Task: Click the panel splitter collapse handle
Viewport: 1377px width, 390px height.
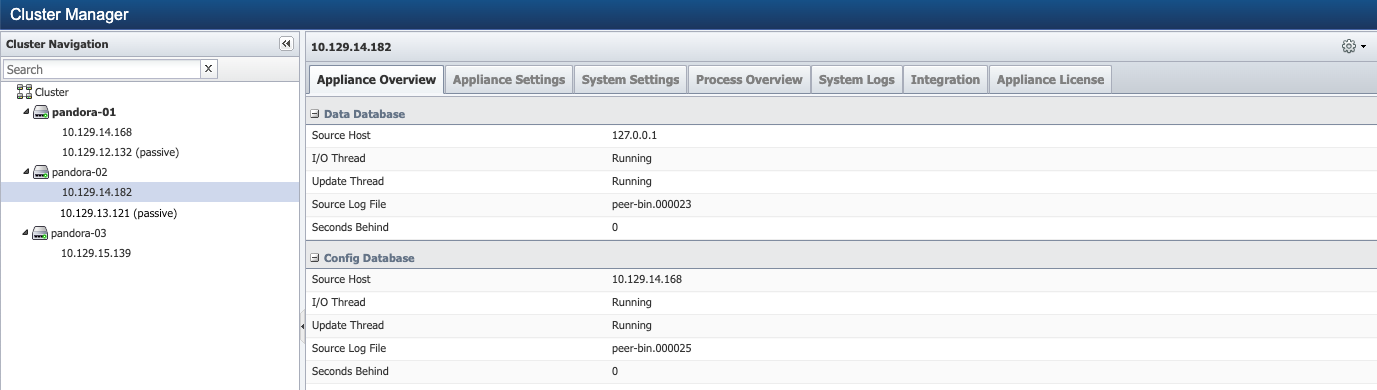Action: click(x=302, y=327)
